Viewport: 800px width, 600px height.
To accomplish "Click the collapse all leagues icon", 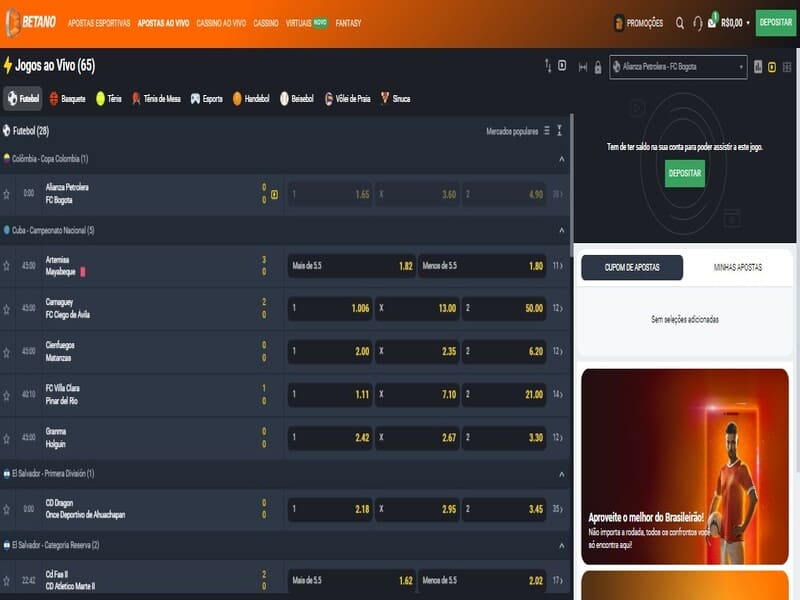I will click(559, 131).
